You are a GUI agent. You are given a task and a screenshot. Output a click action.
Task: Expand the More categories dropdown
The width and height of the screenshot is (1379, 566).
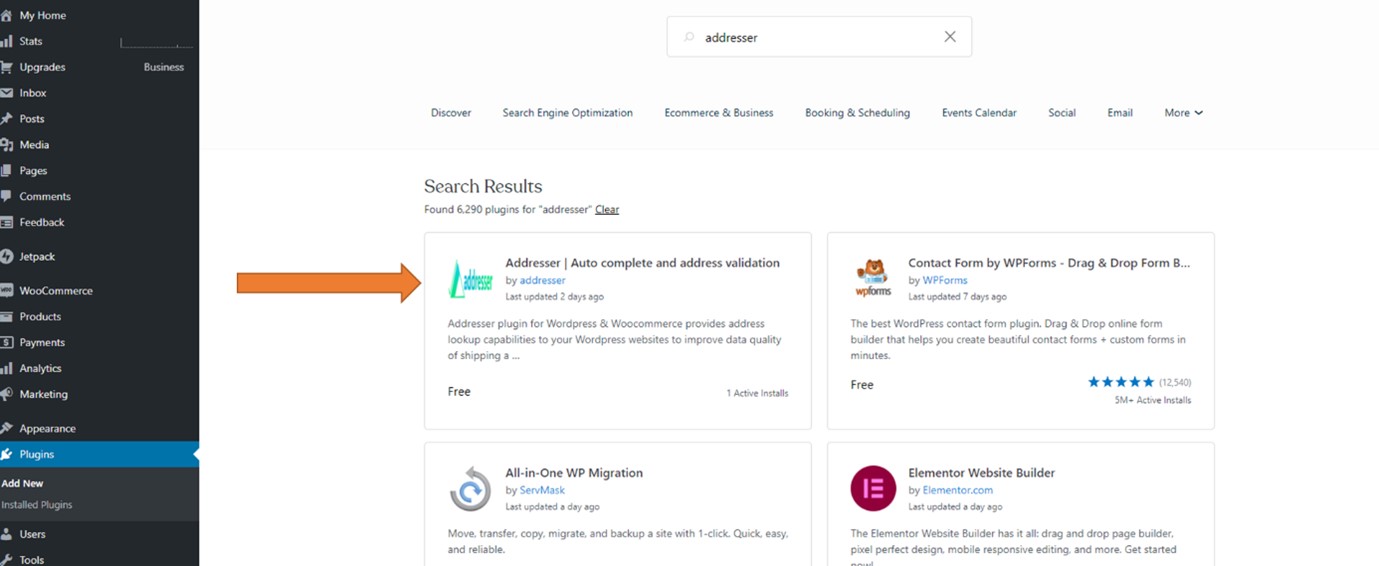pos(1183,113)
